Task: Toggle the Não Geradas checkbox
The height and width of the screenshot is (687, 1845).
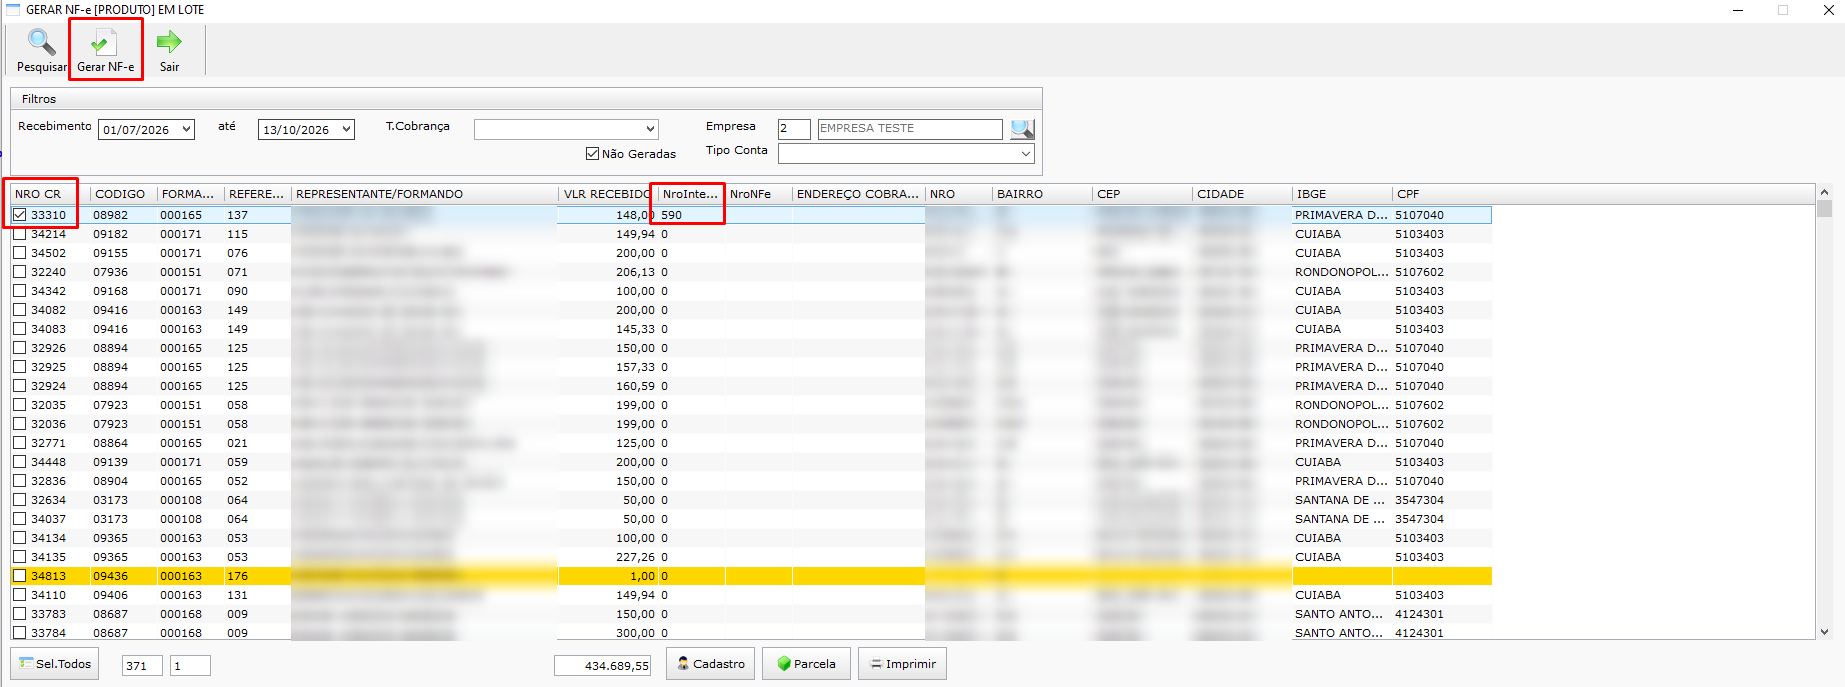Action: tap(592, 154)
